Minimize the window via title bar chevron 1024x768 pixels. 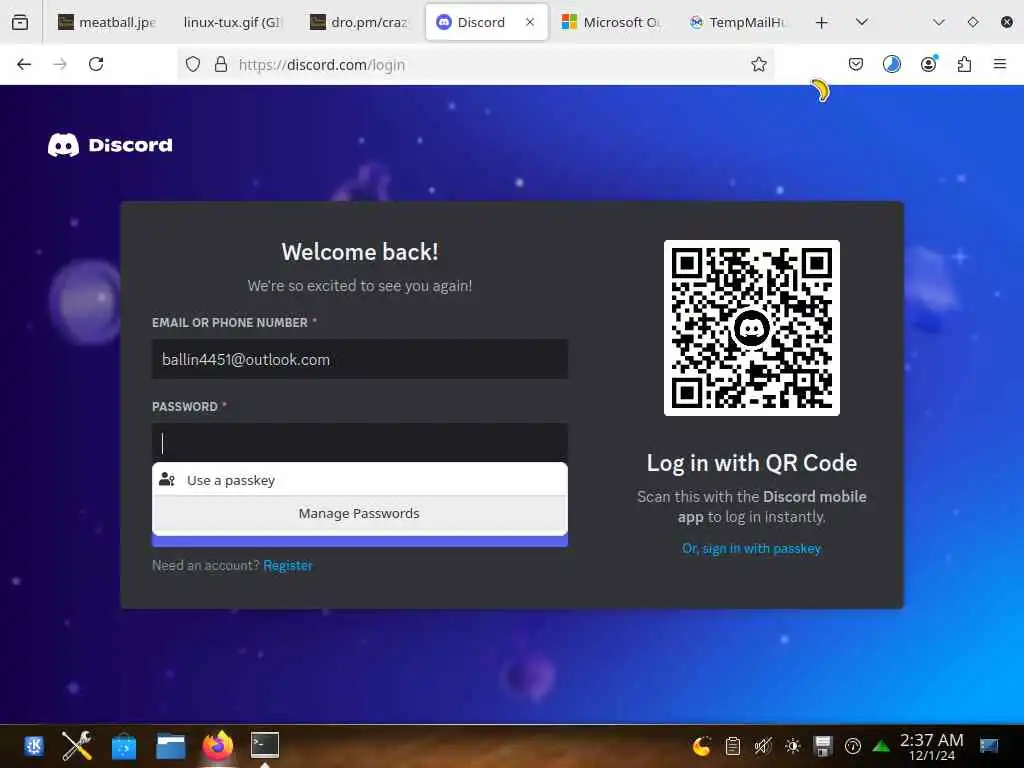click(939, 22)
